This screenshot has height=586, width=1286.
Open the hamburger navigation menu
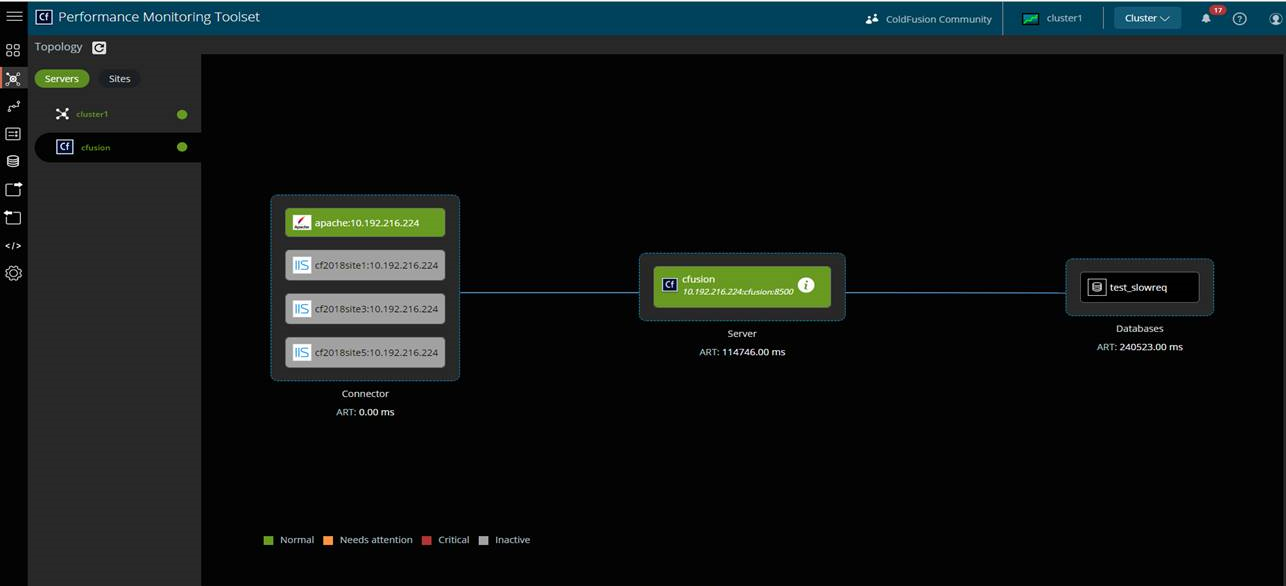pyautogui.click(x=14, y=17)
